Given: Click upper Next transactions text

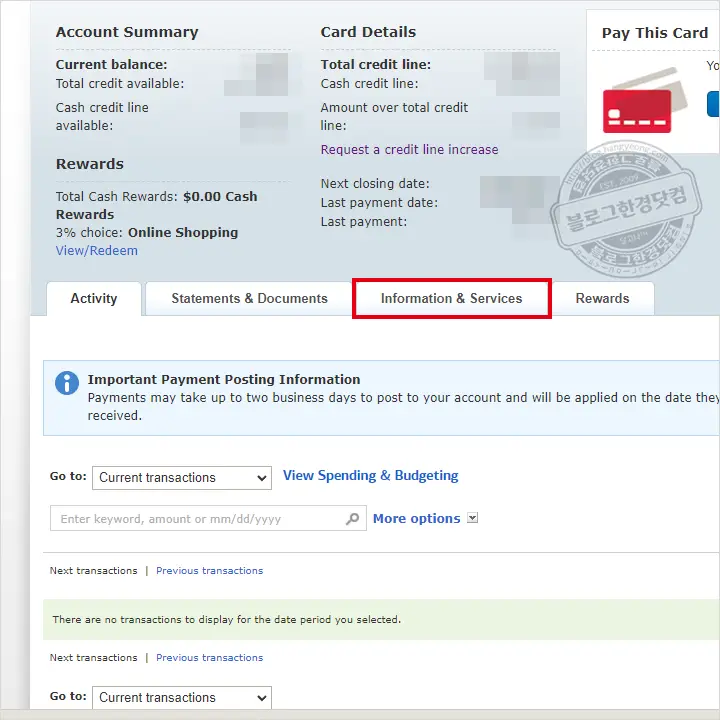Looking at the screenshot, I should (94, 571).
